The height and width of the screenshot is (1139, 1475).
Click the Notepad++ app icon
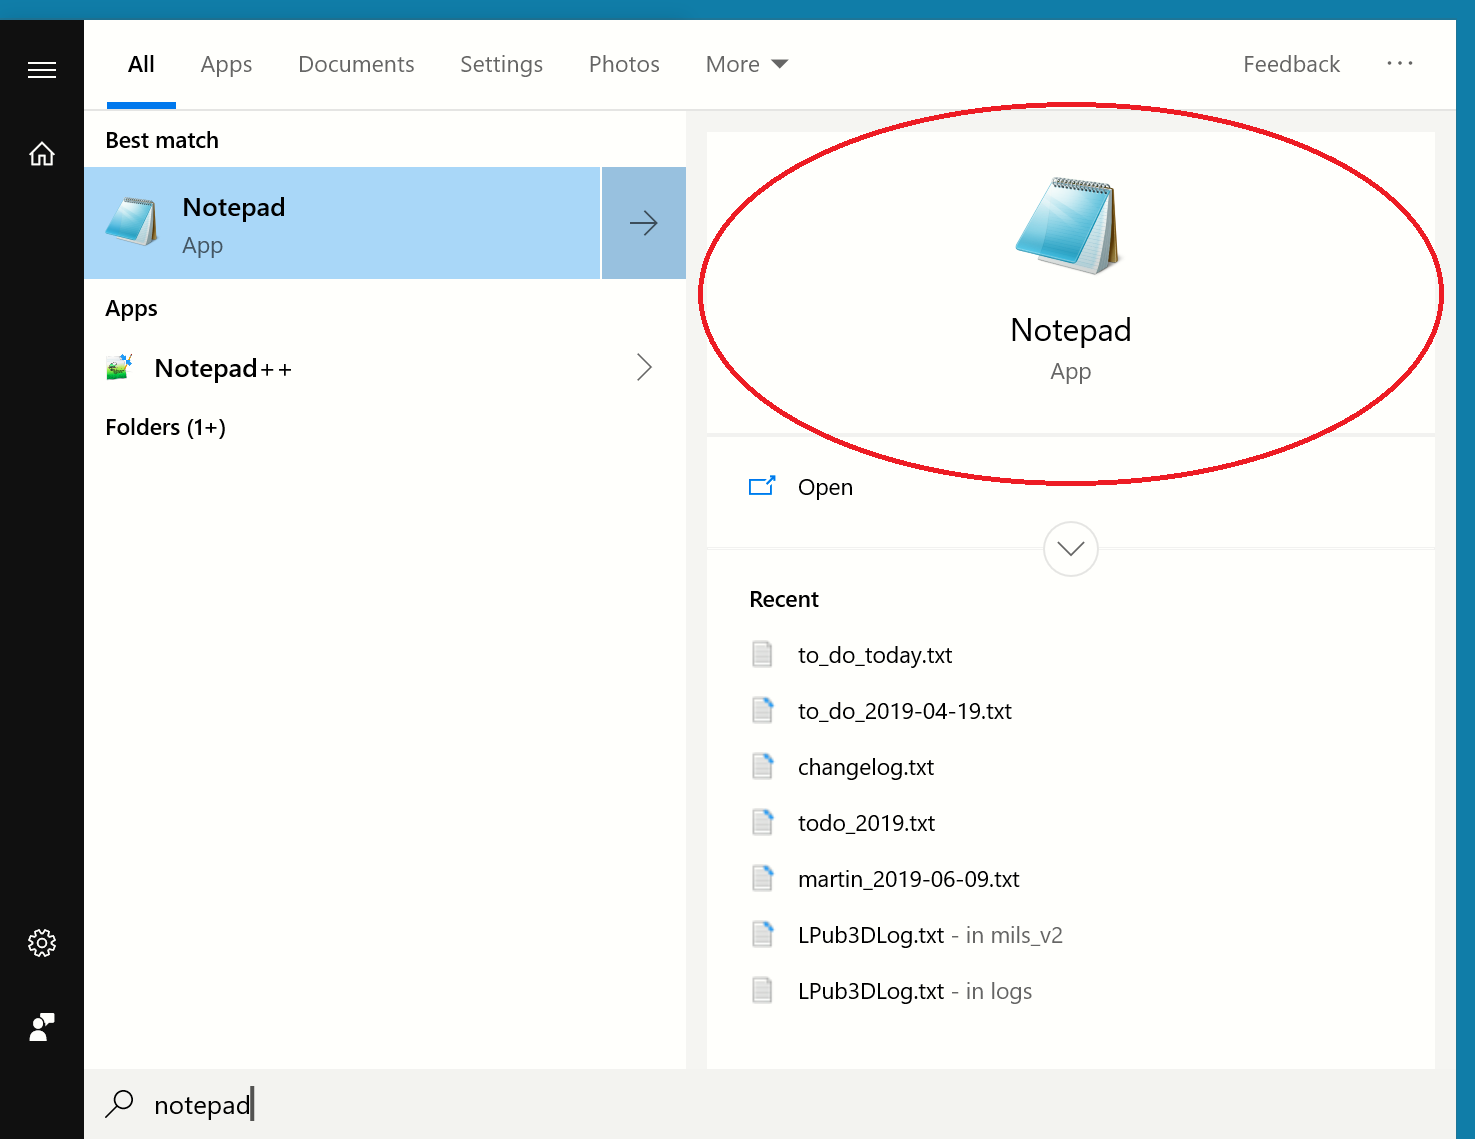click(119, 367)
